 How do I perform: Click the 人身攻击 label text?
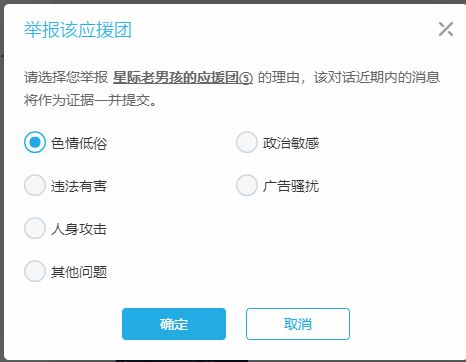click(79, 229)
